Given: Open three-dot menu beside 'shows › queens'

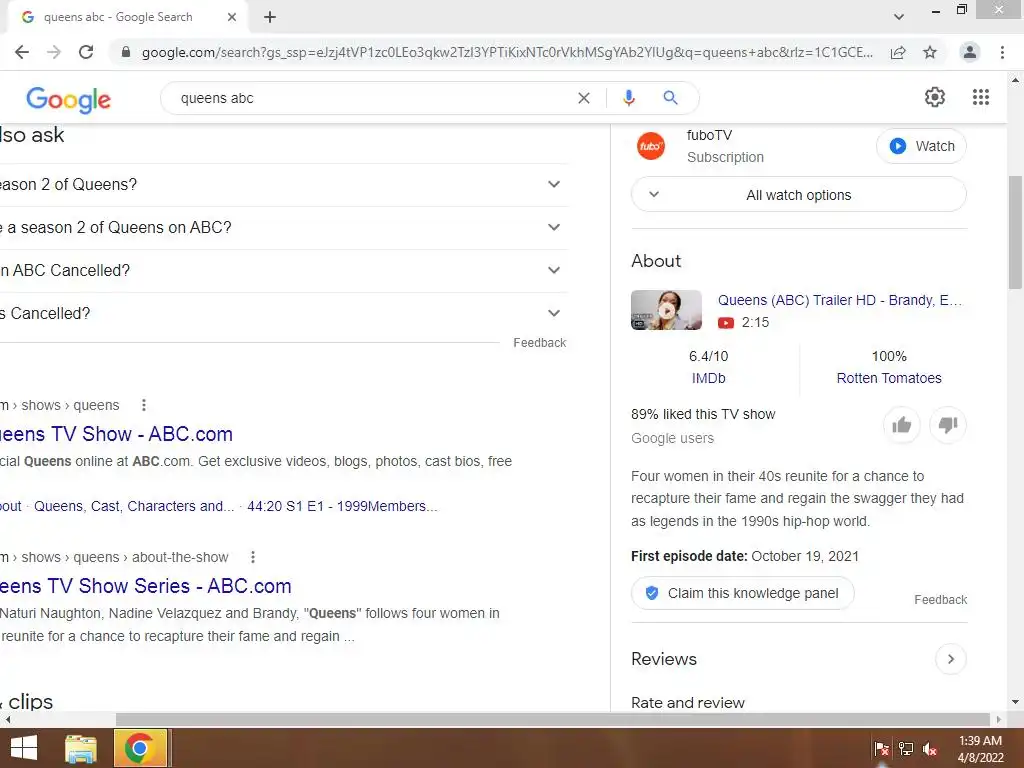Looking at the screenshot, I should tap(144, 405).
